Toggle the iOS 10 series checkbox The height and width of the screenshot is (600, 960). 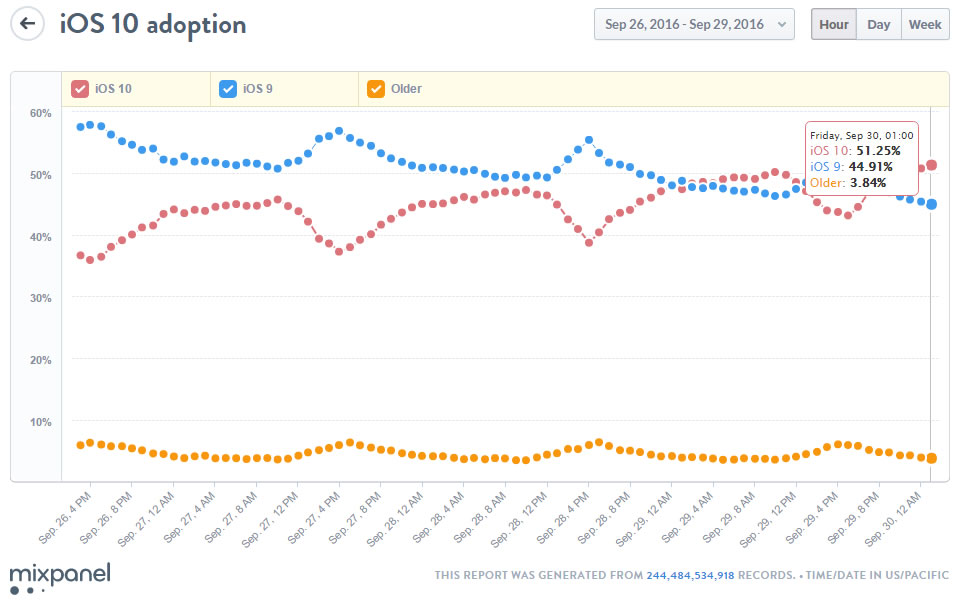[80, 89]
